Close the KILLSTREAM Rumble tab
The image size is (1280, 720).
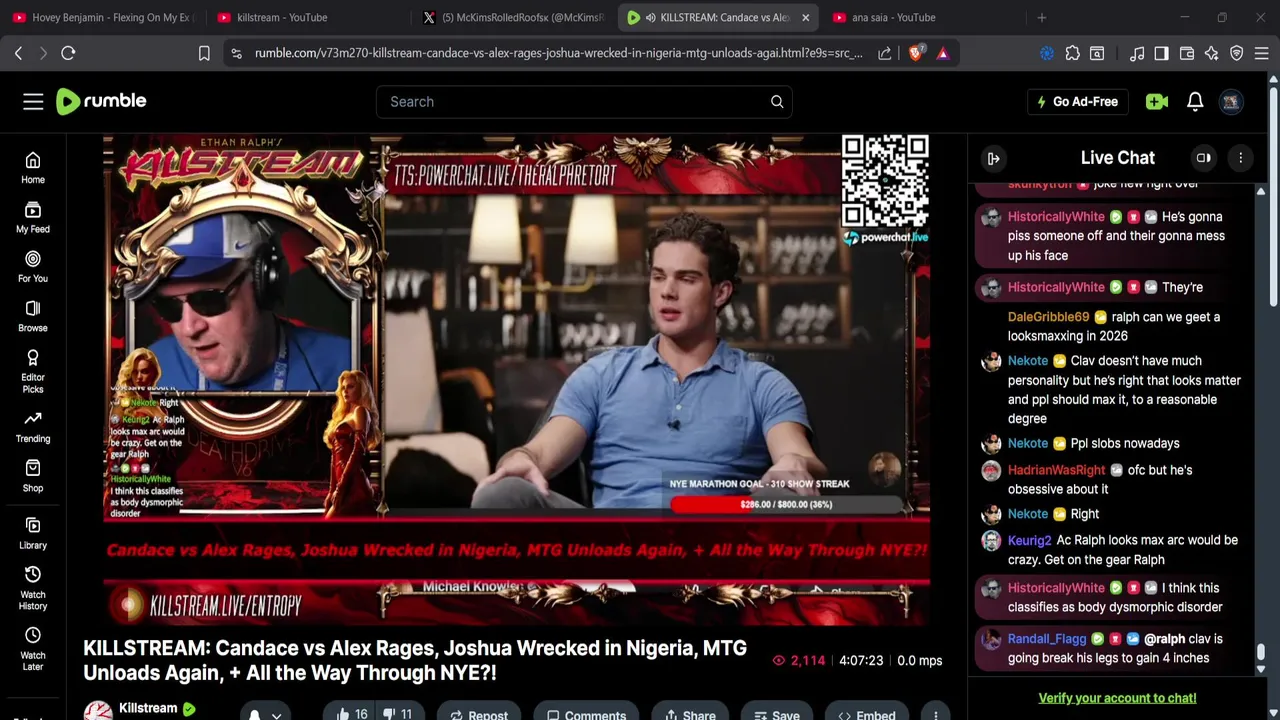click(805, 17)
